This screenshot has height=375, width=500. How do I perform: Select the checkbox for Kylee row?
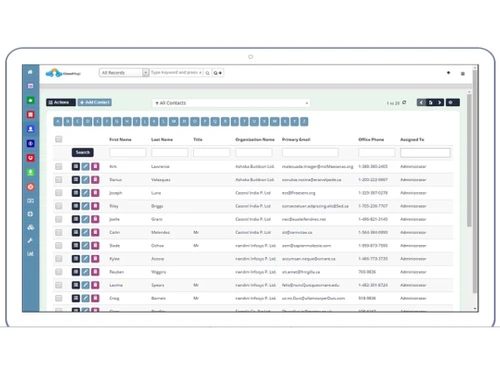pos(59,259)
